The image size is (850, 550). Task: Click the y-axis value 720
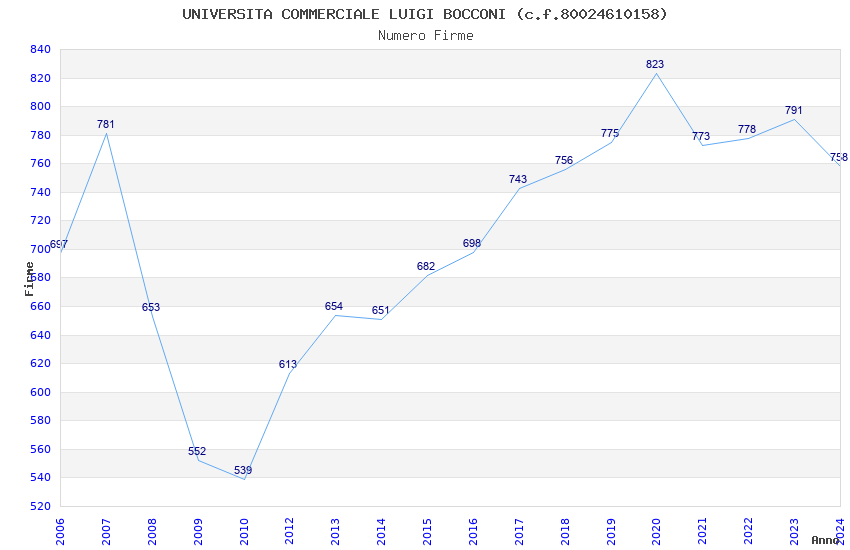click(41, 221)
